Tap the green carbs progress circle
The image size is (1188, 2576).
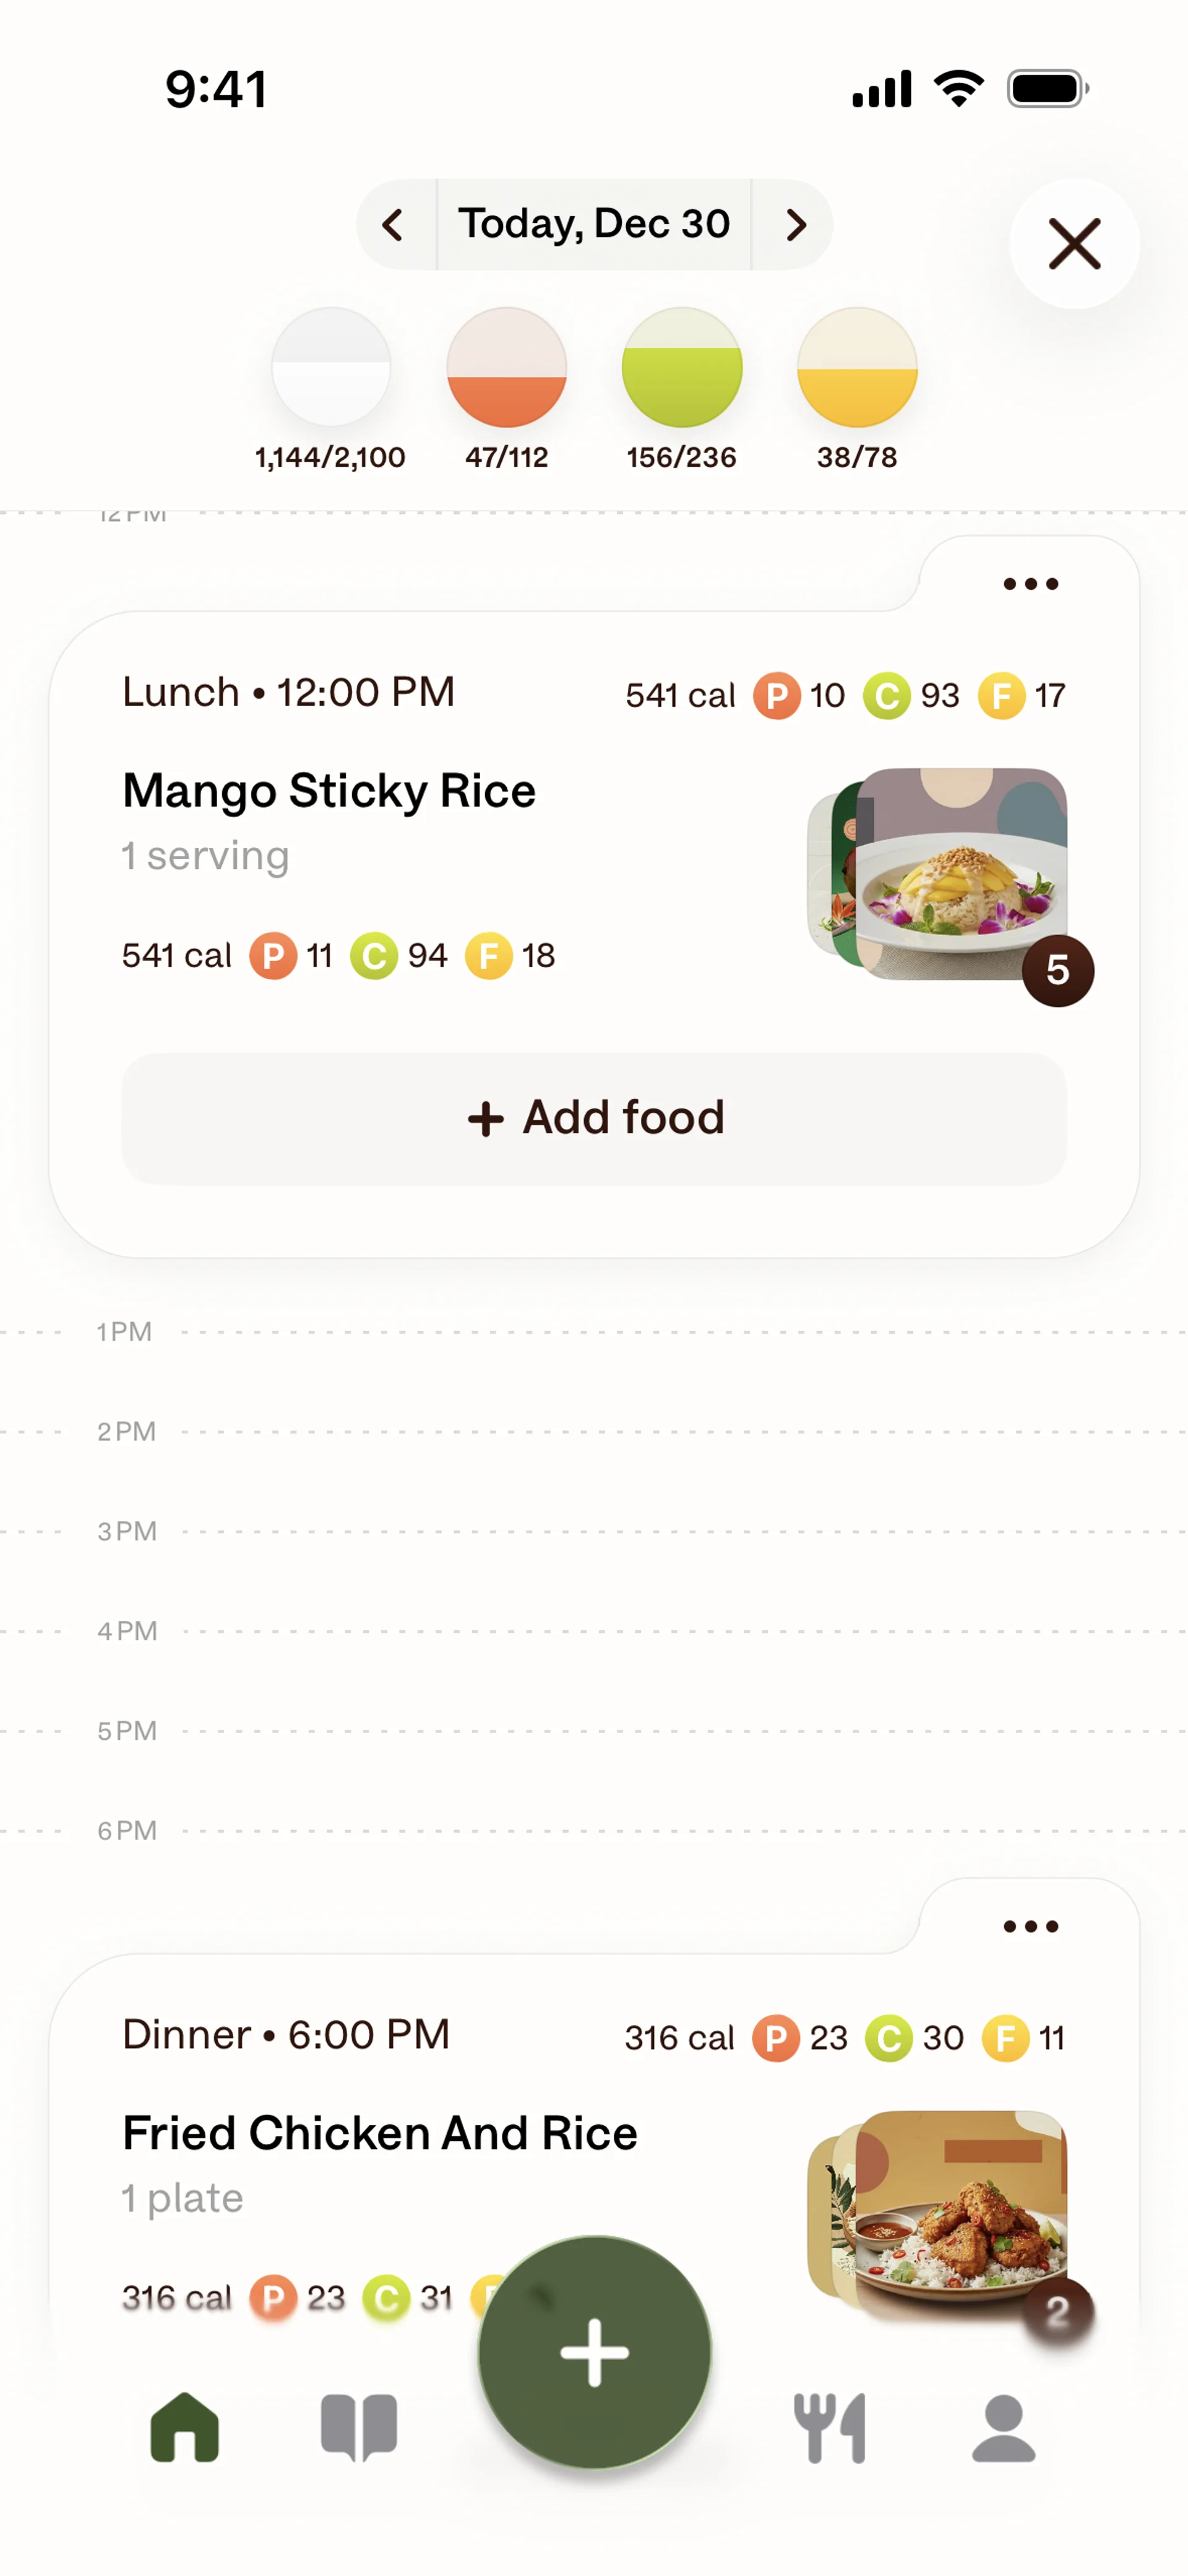(681, 367)
